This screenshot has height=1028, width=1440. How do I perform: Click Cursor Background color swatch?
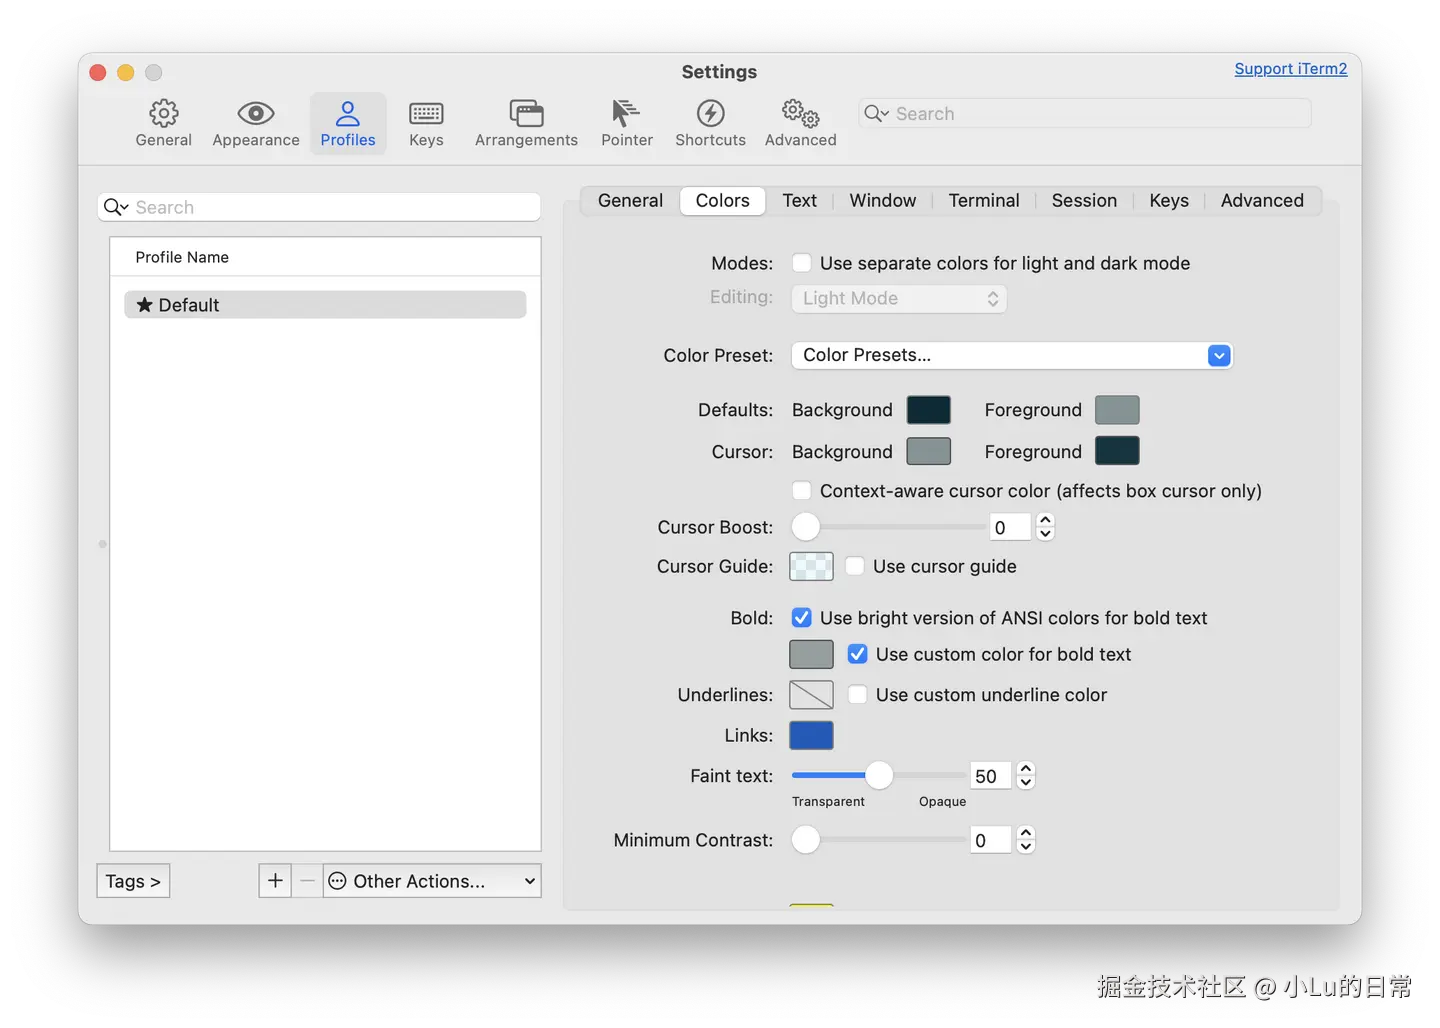[929, 451]
